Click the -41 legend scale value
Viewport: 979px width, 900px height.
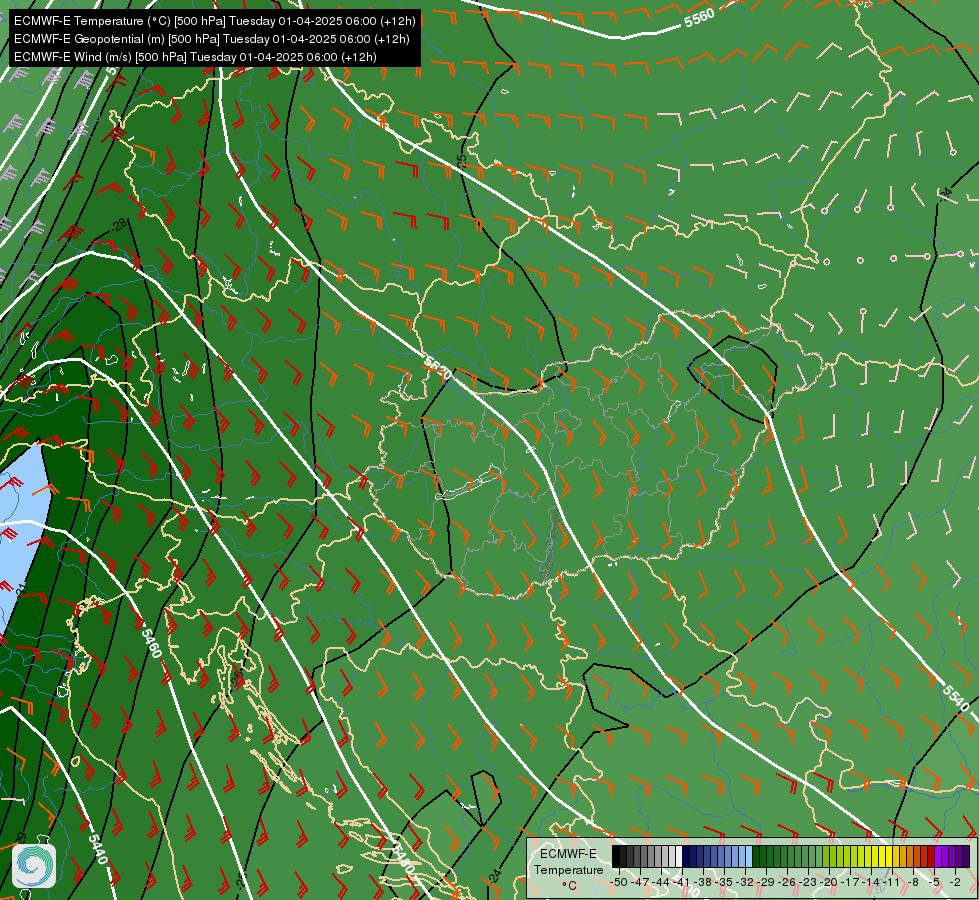tap(681, 882)
